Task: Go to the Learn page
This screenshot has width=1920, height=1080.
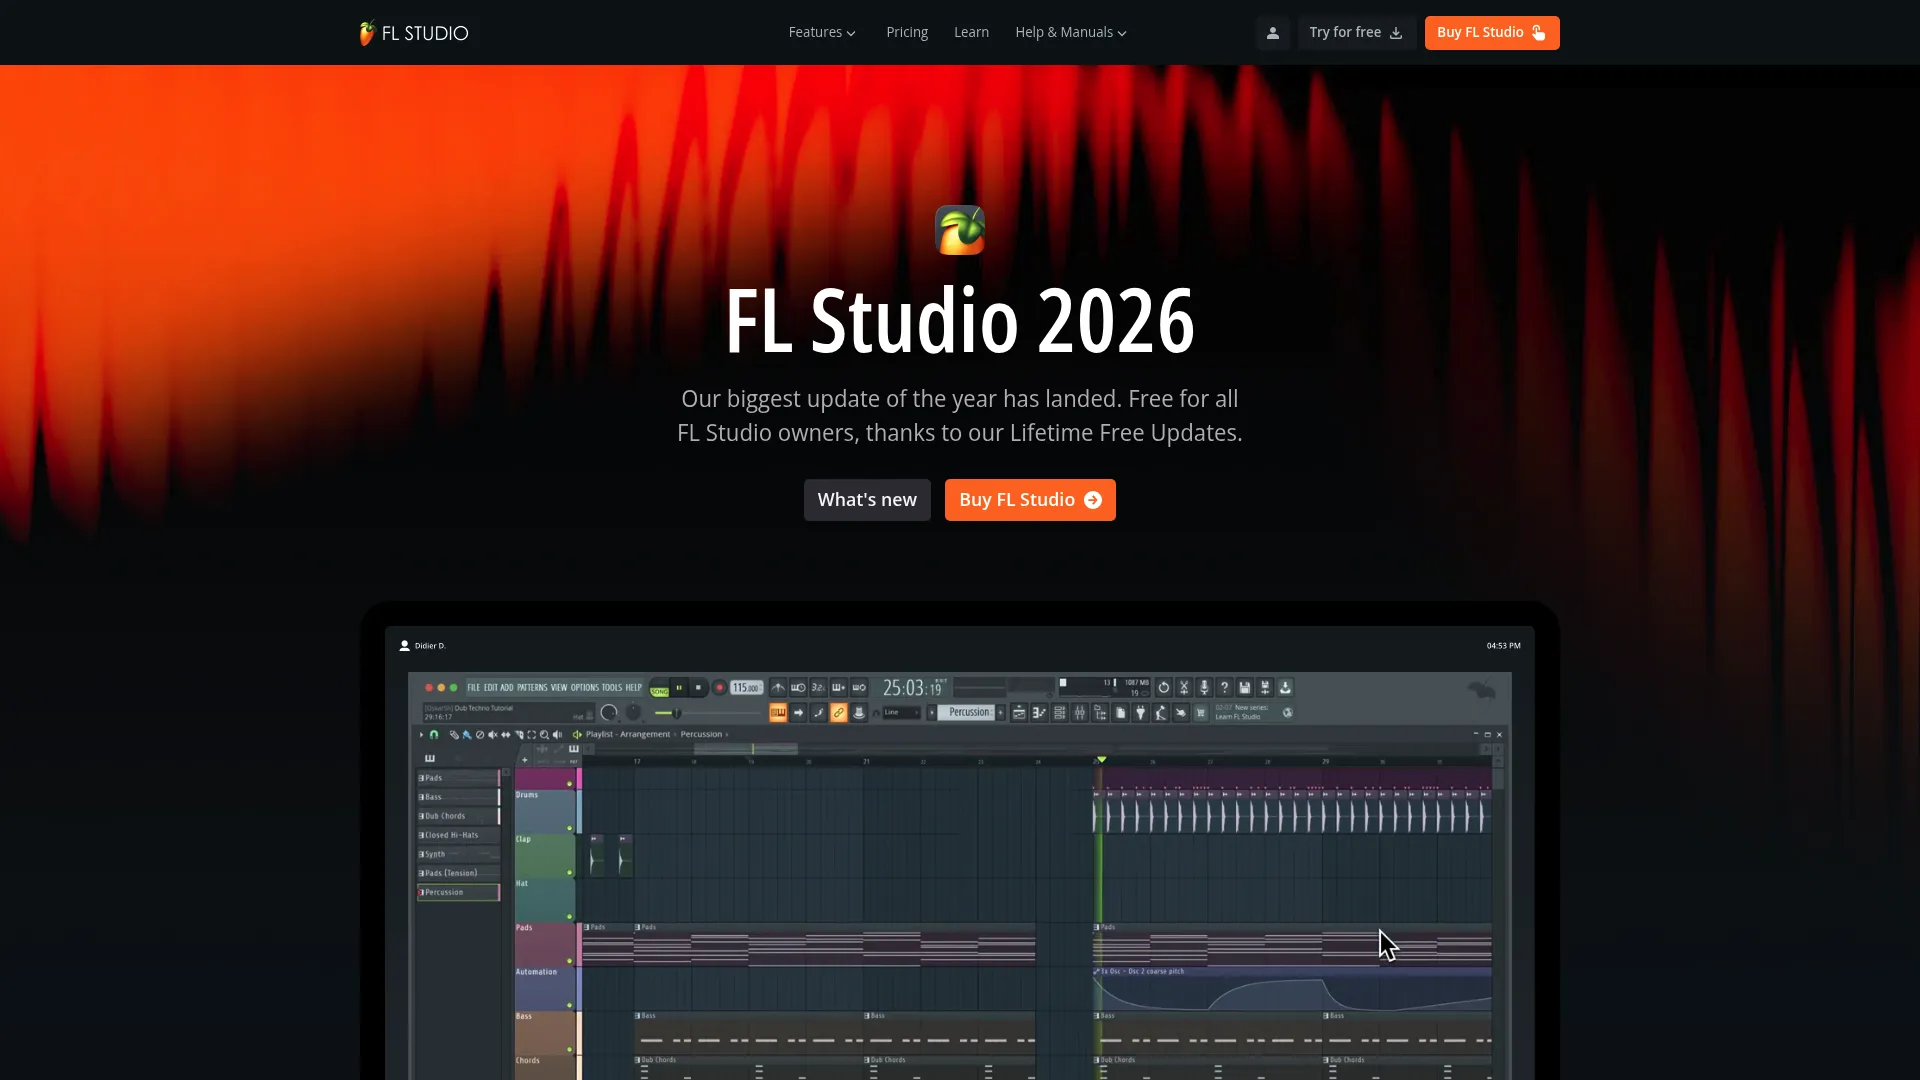Action: 971,33
